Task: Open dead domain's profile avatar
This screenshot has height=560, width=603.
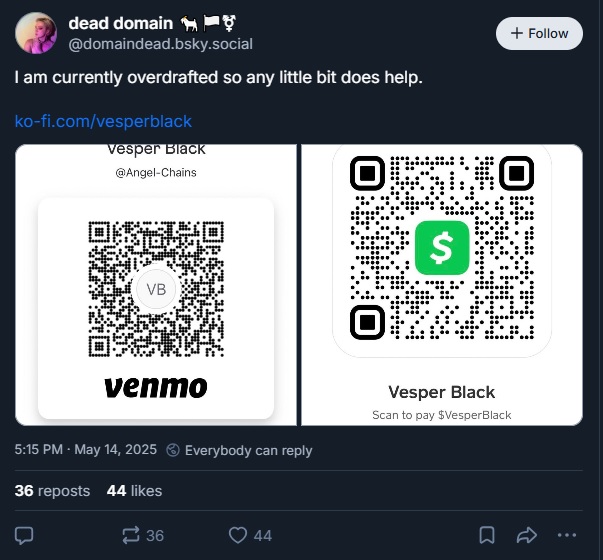Action: pyautogui.click(x=35, y=33)
